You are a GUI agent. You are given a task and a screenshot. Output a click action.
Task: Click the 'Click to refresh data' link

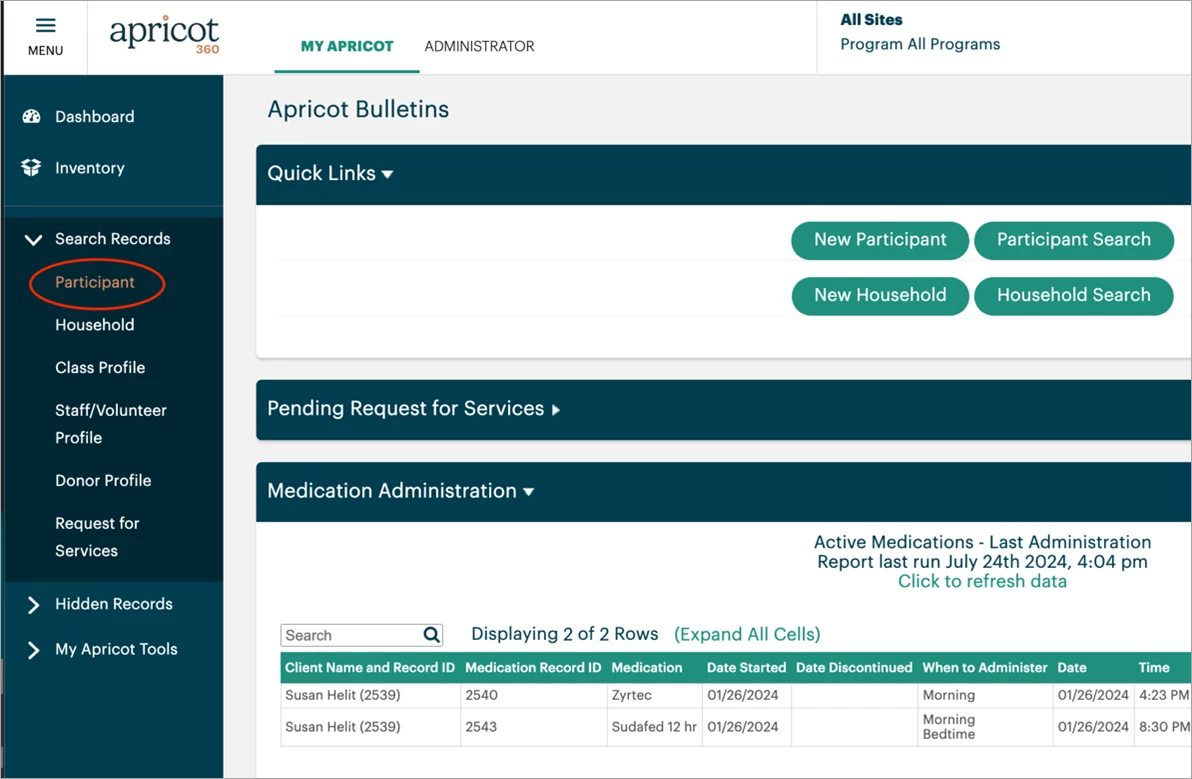pos(982,581)
